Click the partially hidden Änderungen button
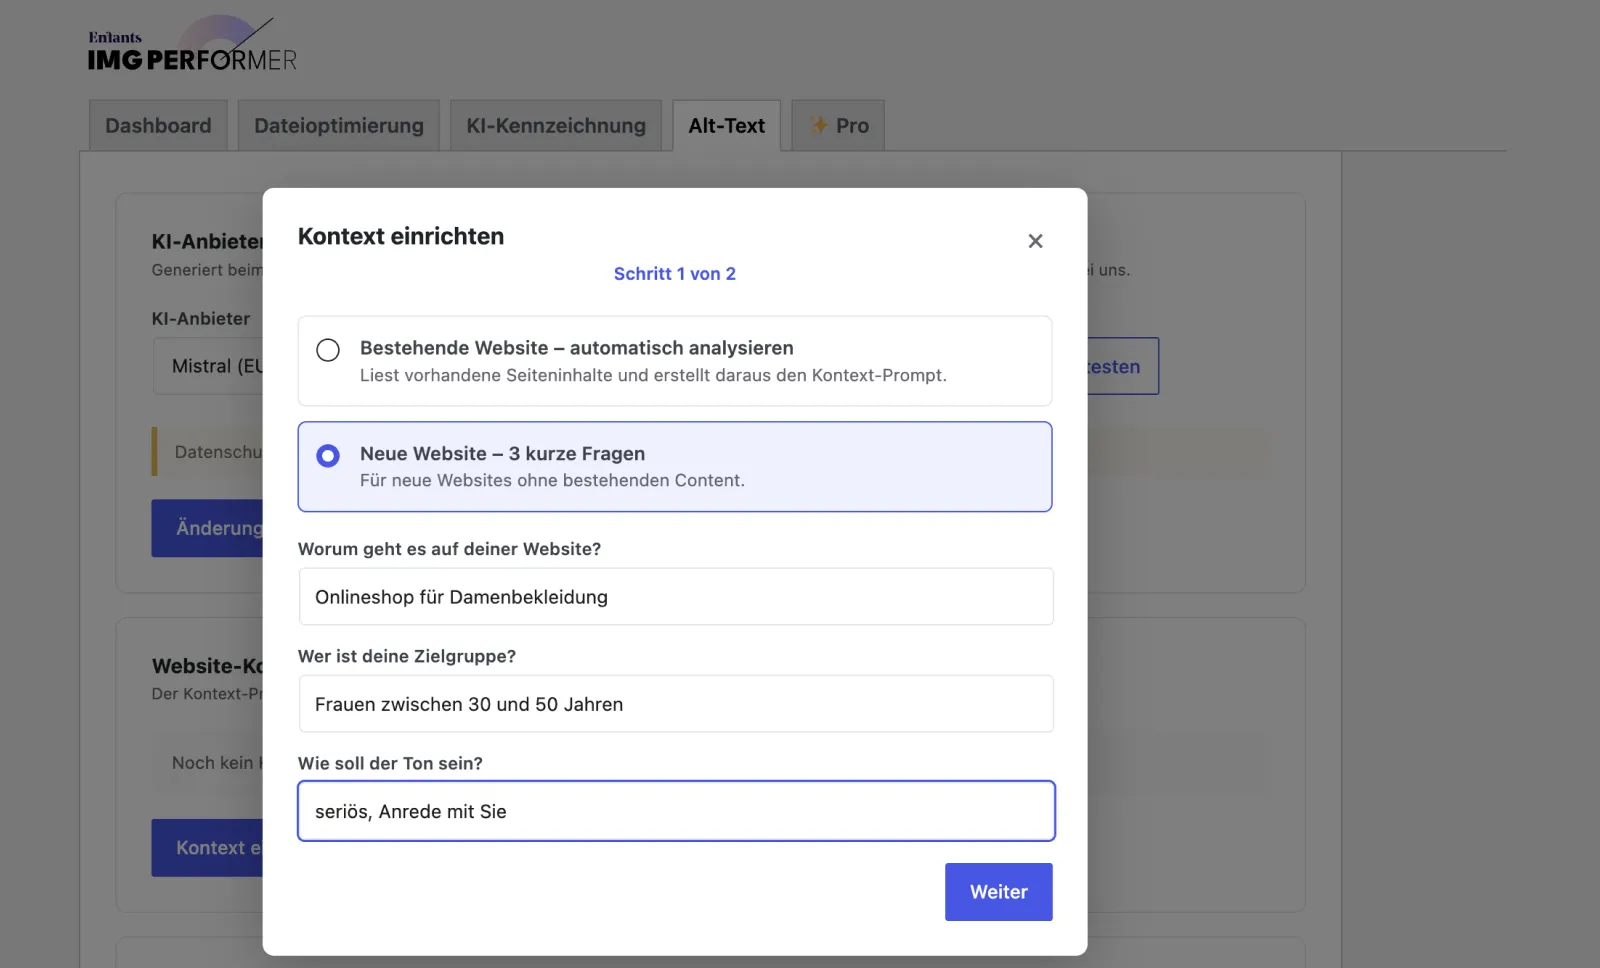The width and height of the screenshot is (1600, 968). (x=207, y=528)
